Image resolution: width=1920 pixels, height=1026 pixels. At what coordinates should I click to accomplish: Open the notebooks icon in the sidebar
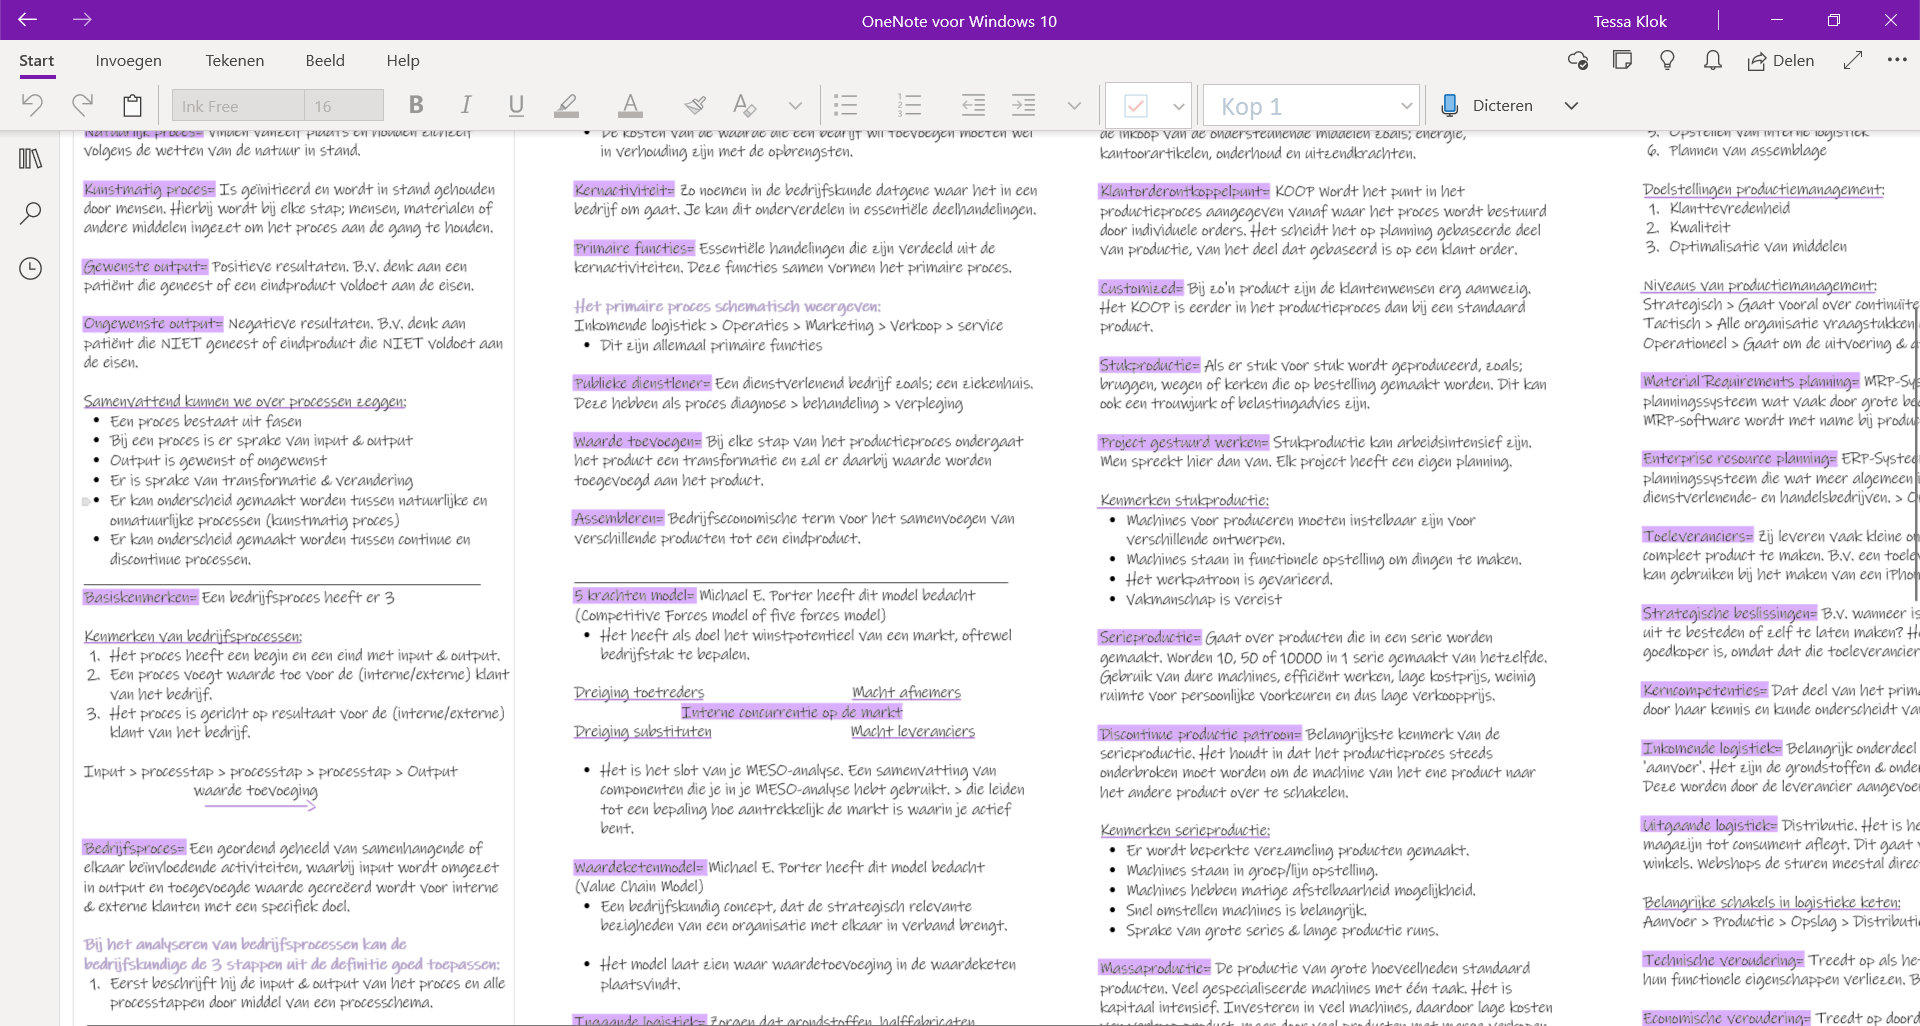click(x=30, y=158)
